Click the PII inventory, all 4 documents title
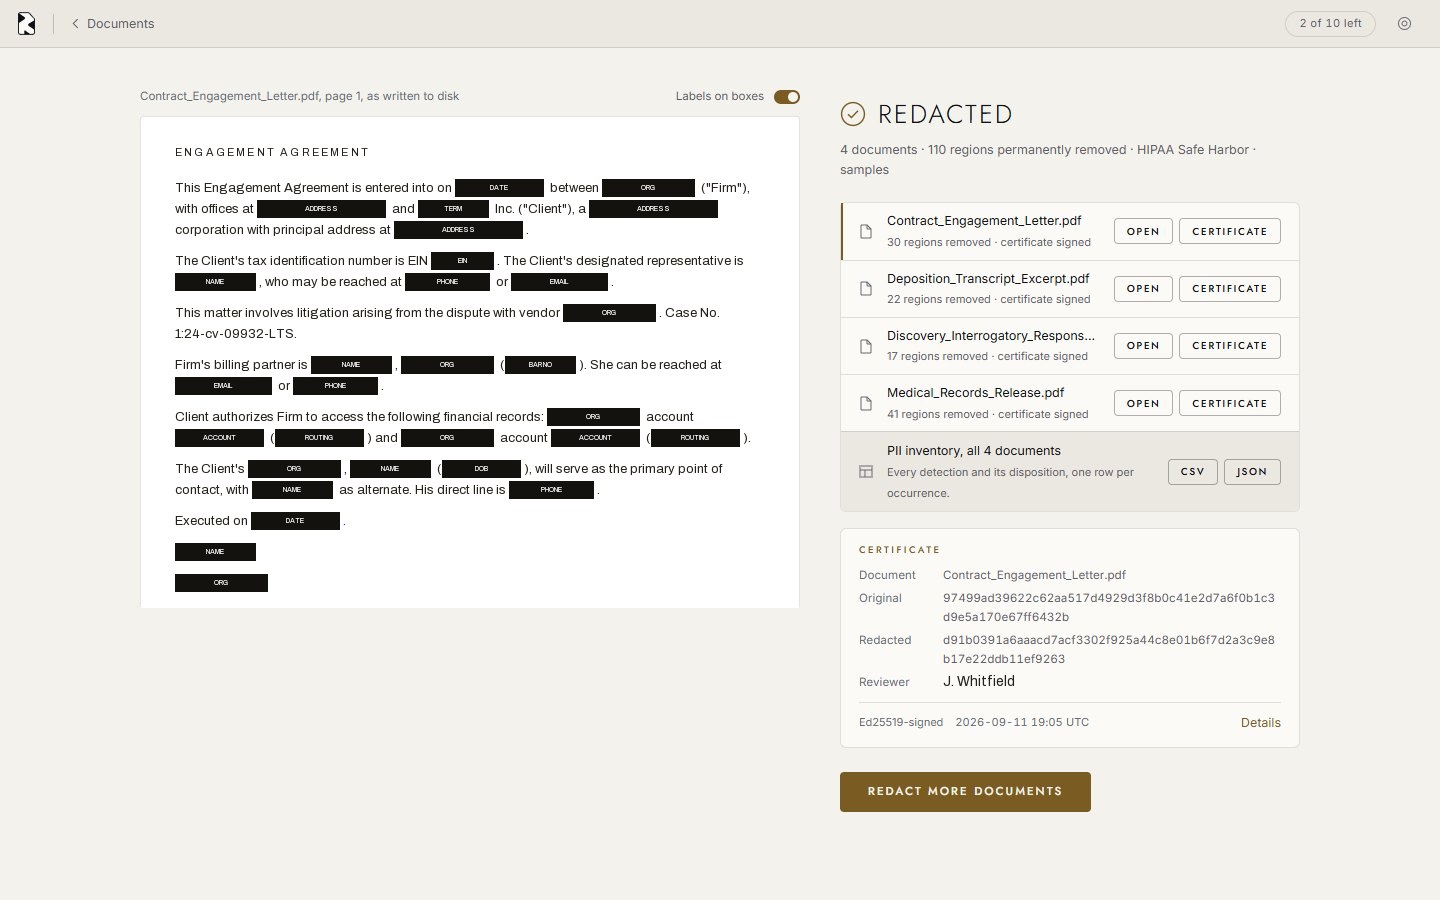 coord(974,451)
